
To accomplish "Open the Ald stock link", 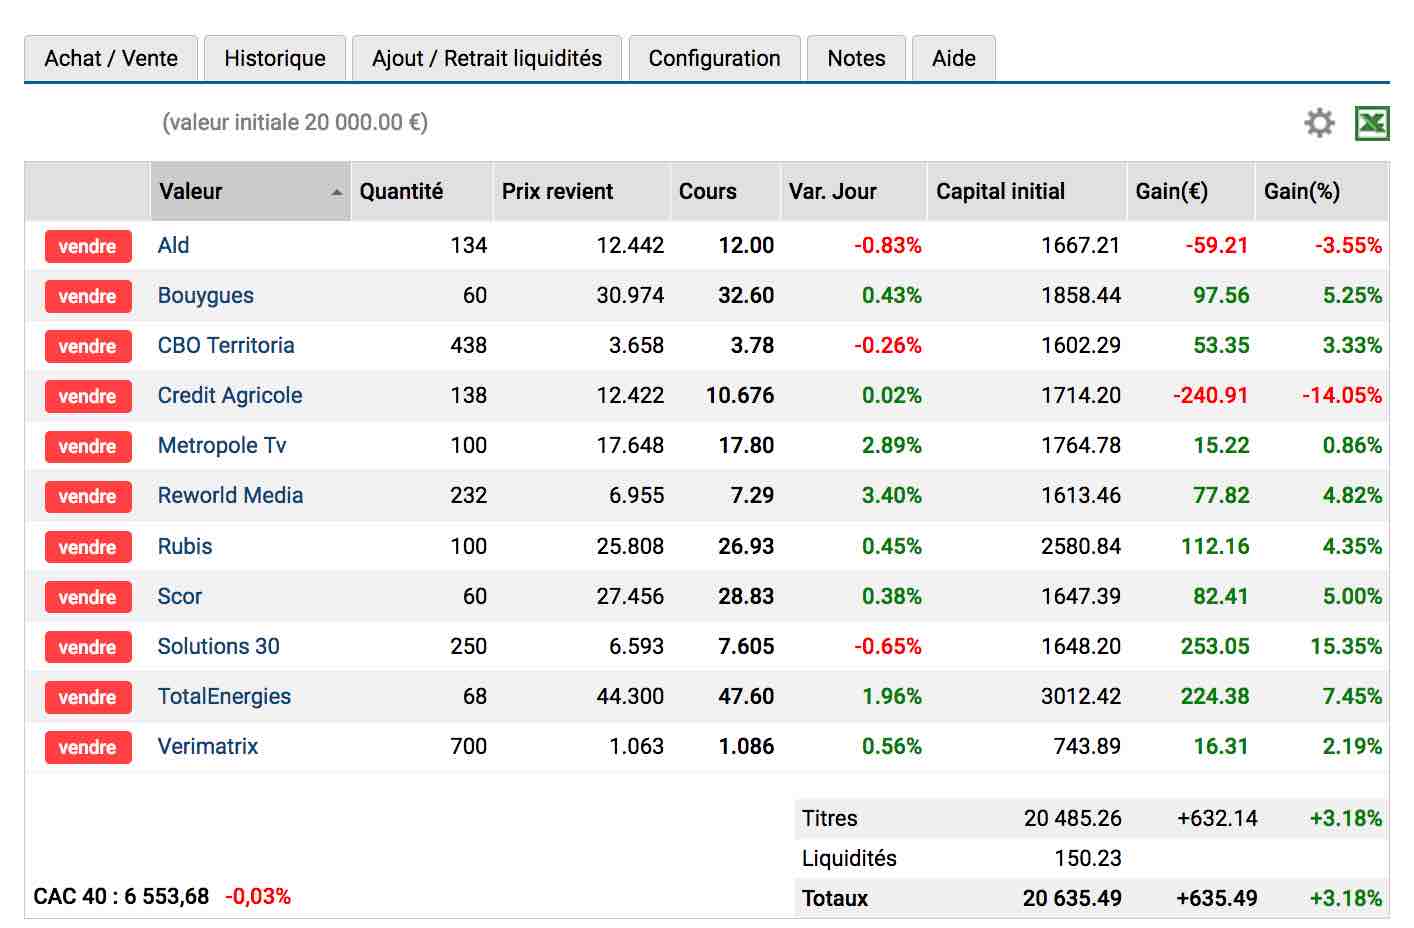I will pos(173,245).
